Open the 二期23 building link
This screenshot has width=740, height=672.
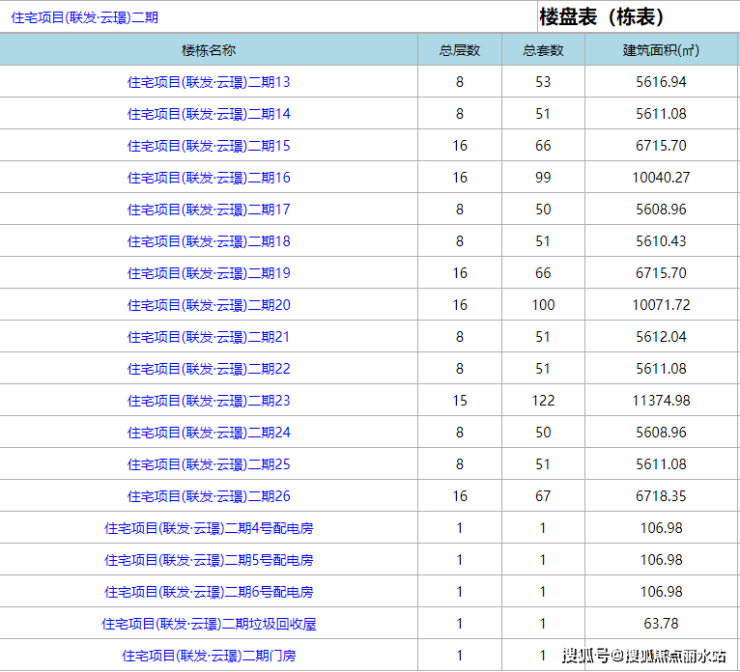[209, 401]
